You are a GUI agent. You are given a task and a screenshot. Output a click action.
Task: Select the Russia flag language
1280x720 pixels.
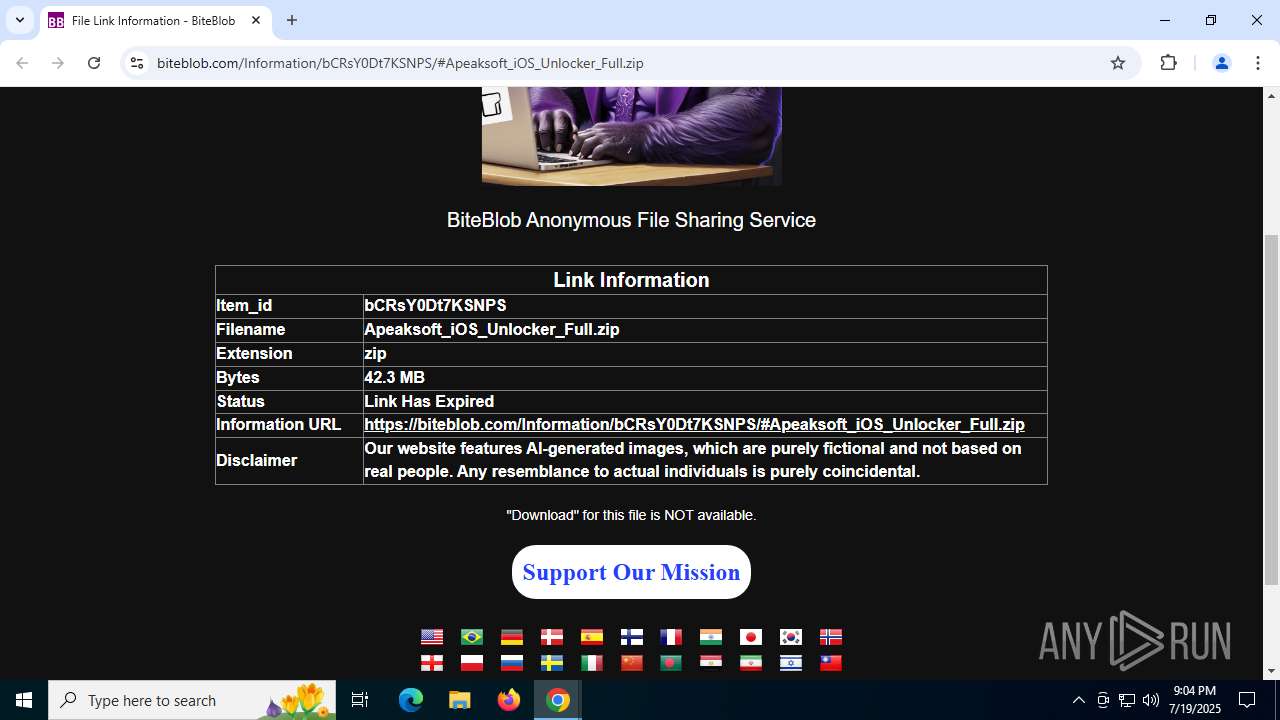[x=512, y=663]
